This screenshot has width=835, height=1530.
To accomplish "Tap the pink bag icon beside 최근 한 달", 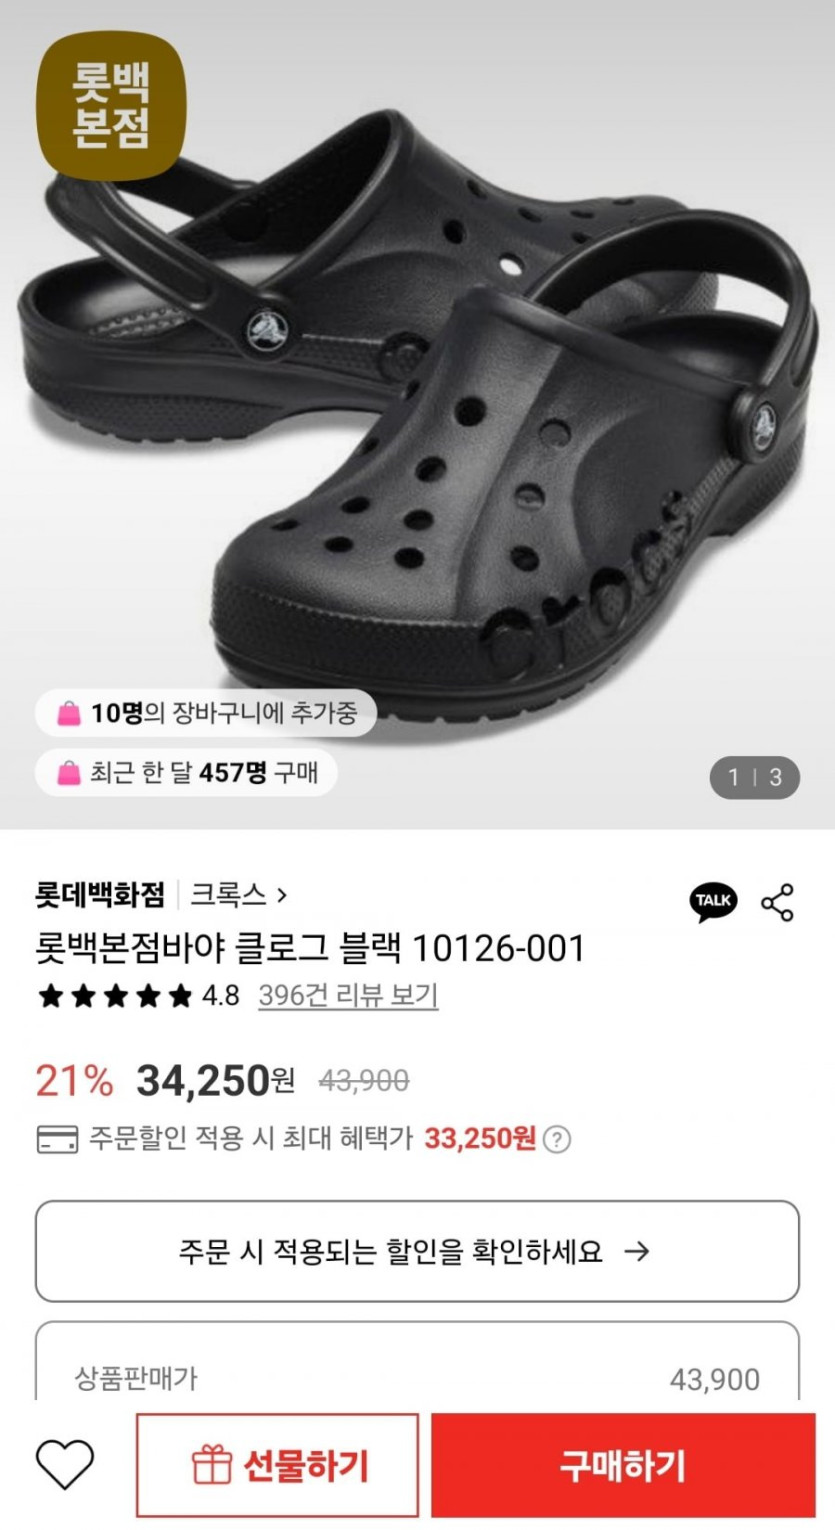I will point(69,773).
